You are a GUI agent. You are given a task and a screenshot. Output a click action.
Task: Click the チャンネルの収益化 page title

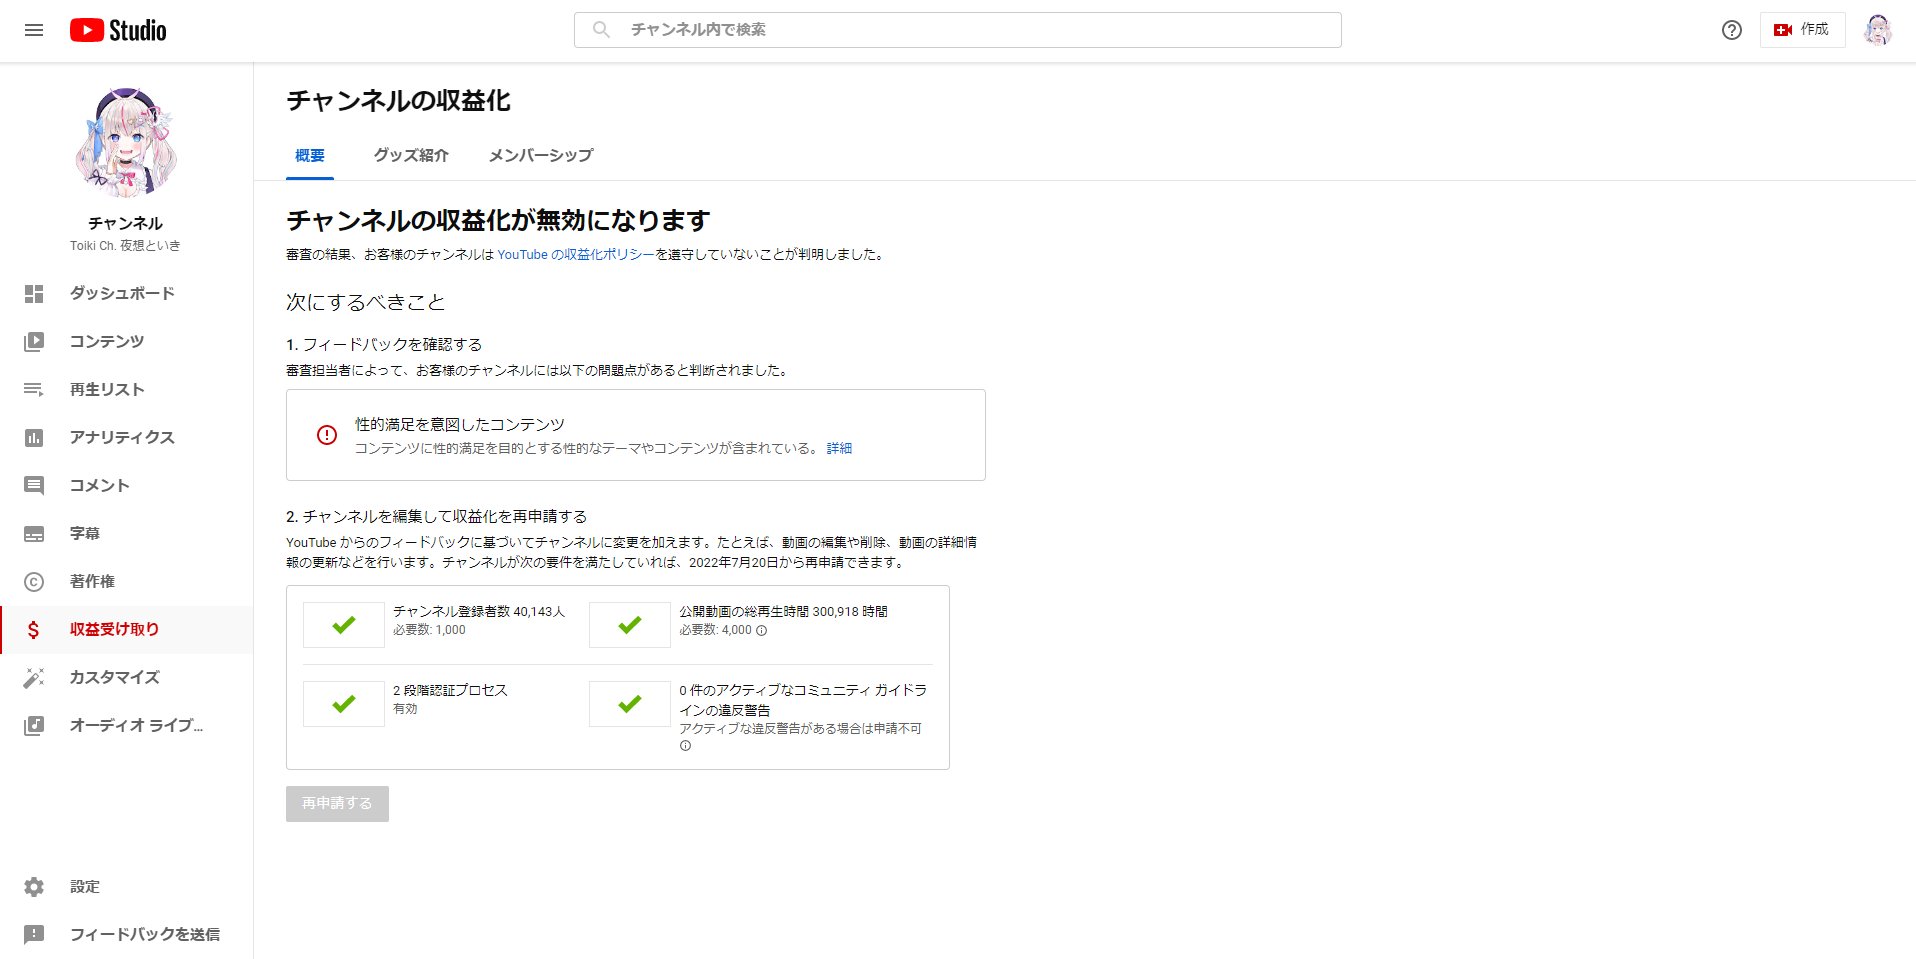[x=398, y=101]
